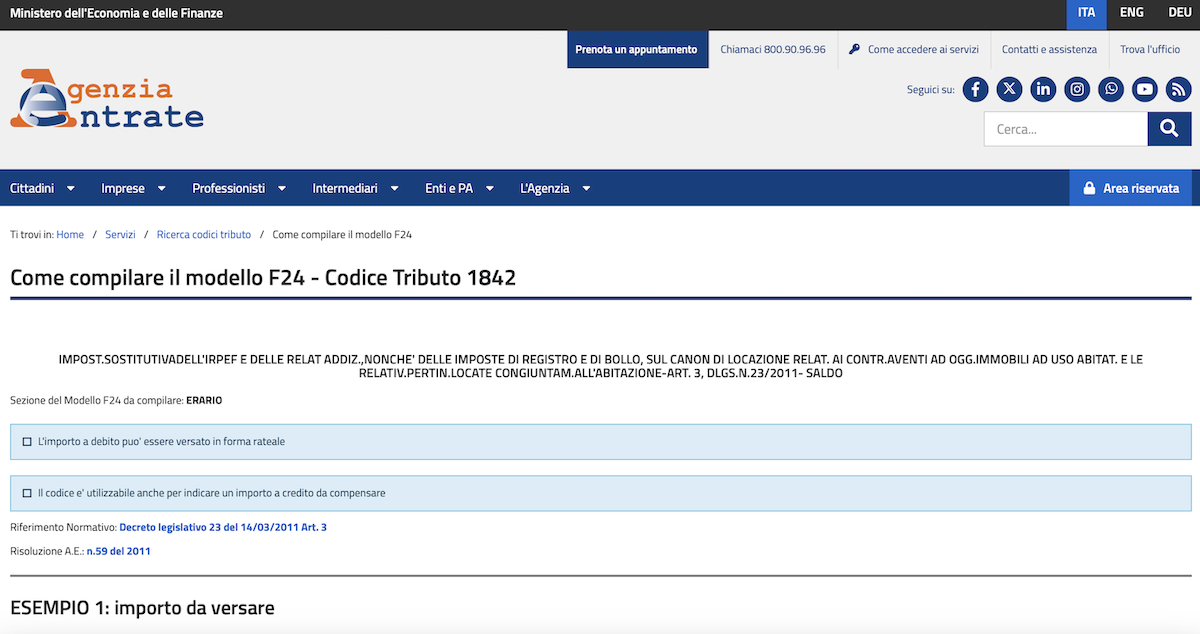
Task: Toggle the 'importo a debito' rateale checkbox
Action: (27, 442)
